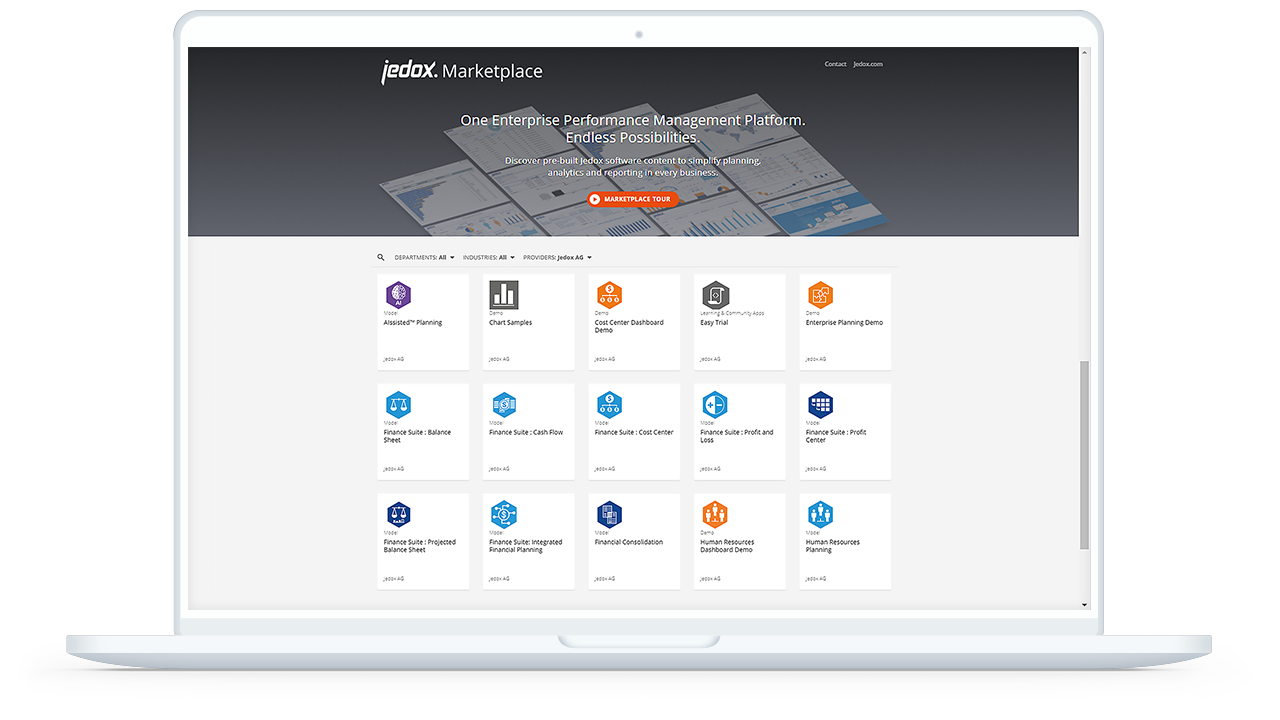Select 'Cost Center Dashboard Demo' title

629,326
